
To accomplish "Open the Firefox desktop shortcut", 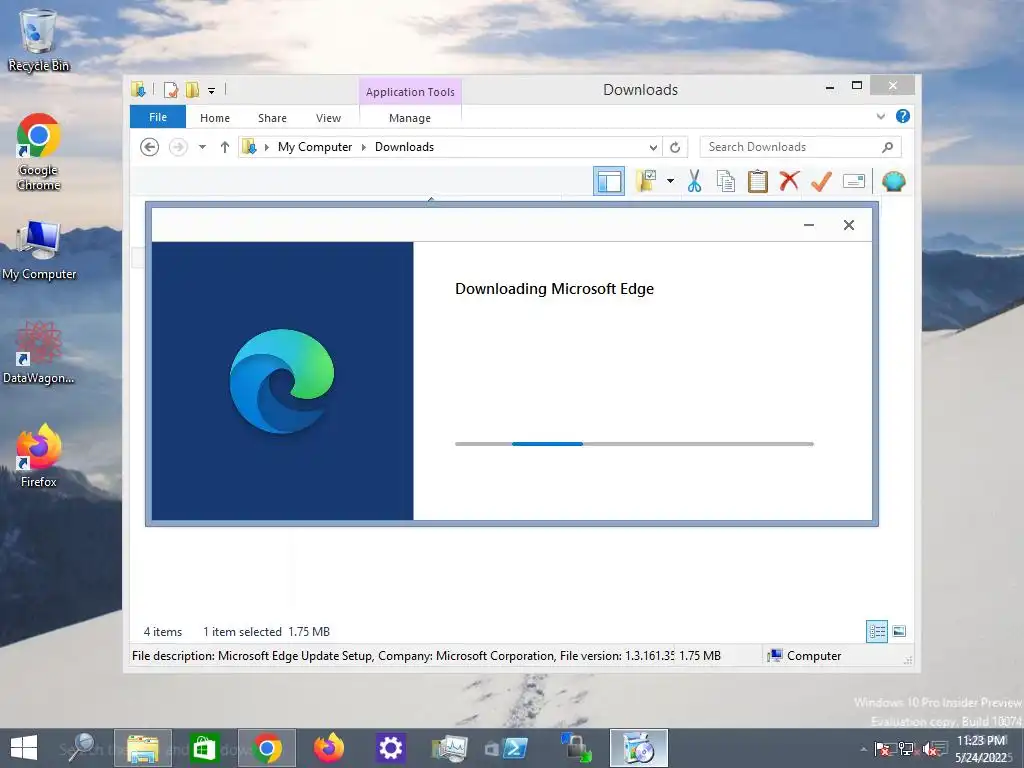I will coord(39,456).
